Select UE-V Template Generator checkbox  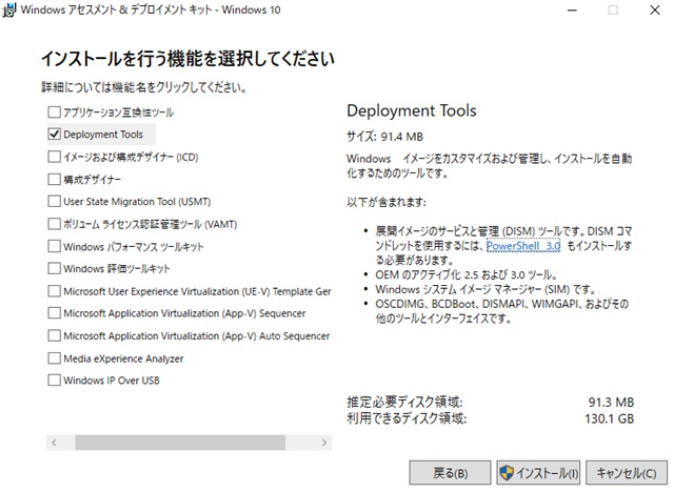click(53, 291)
